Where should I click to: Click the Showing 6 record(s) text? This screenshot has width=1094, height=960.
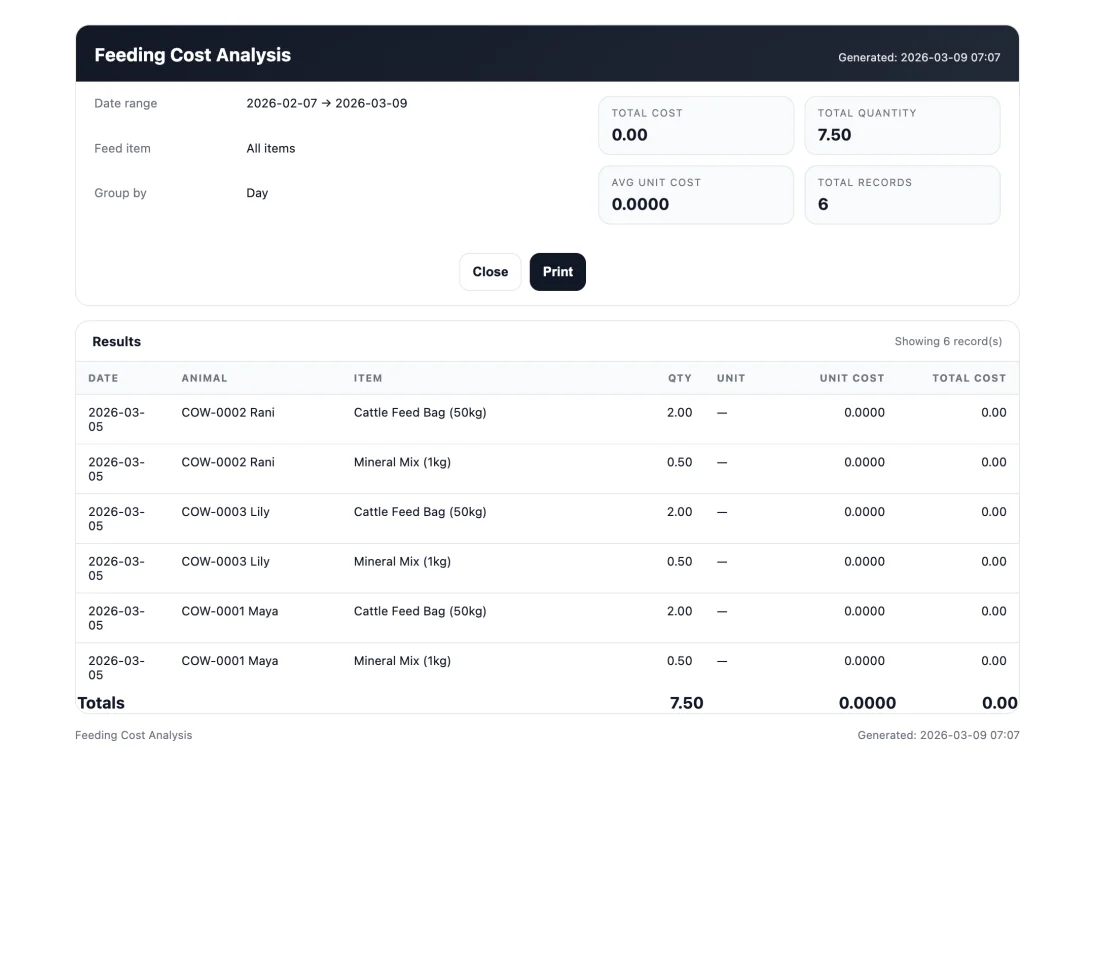tap(948, 341)
